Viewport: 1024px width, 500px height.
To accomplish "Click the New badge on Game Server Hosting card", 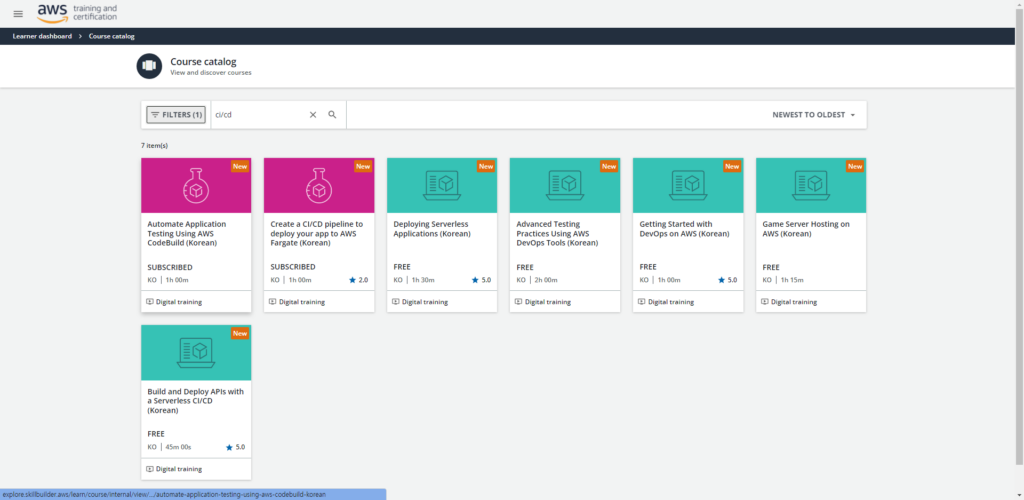I will click(855, 166).
